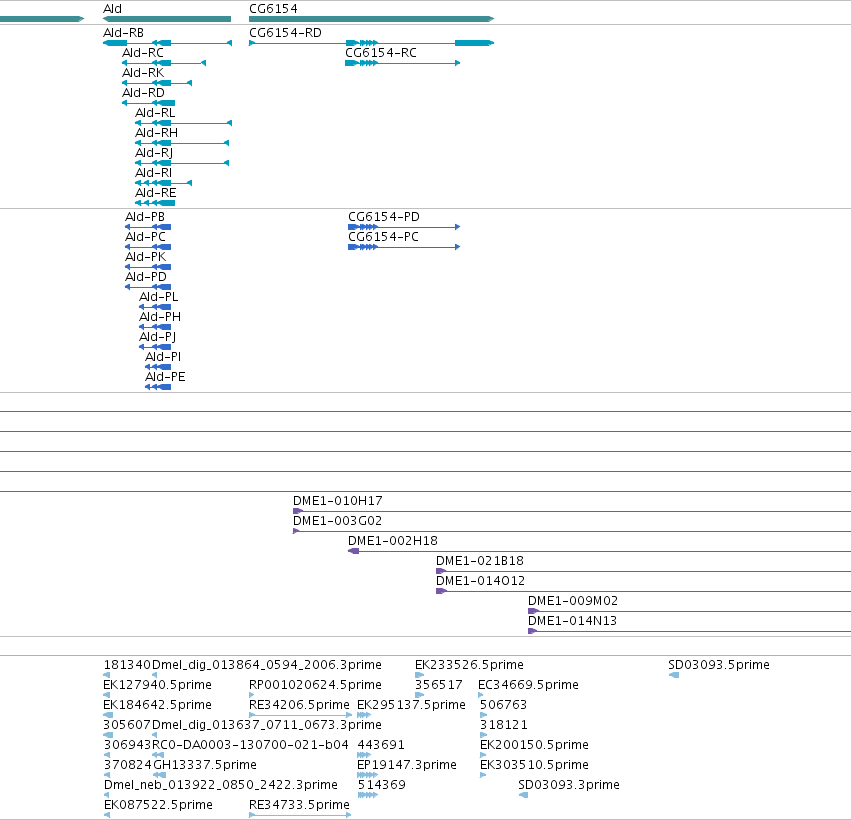Select the Ald-RL transcript label
Screen dimensions: 851x820
(155, 113)
